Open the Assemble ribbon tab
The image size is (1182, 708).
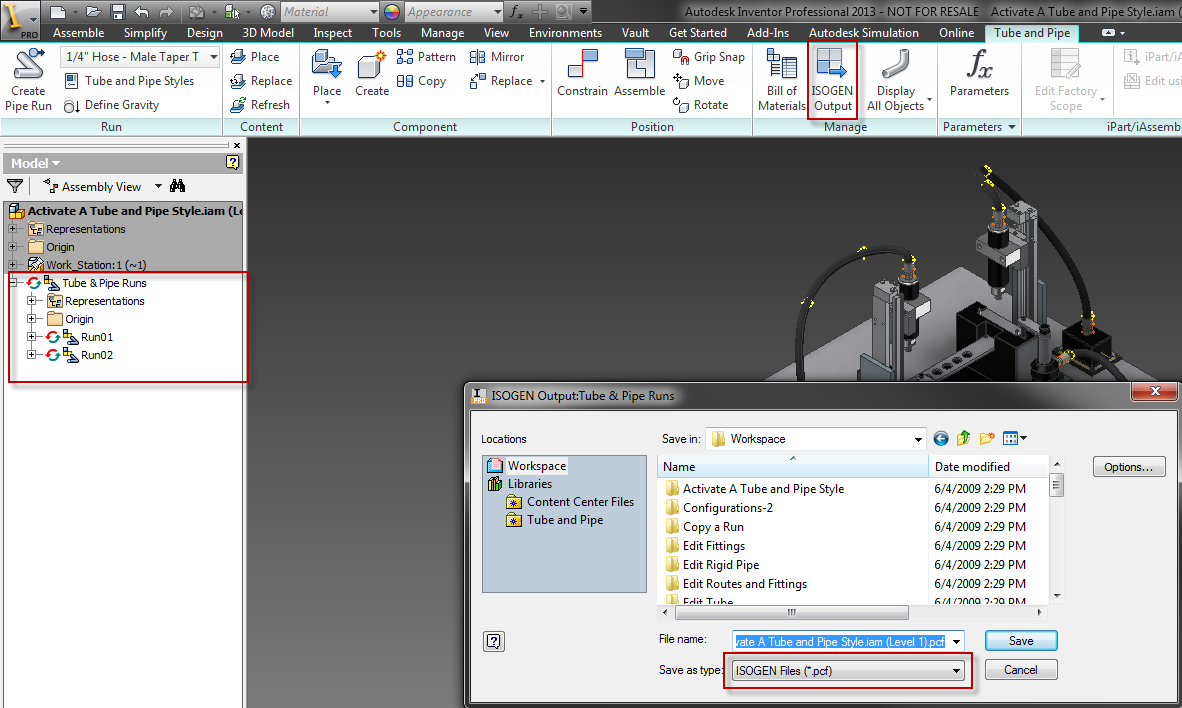click(78, 32)
